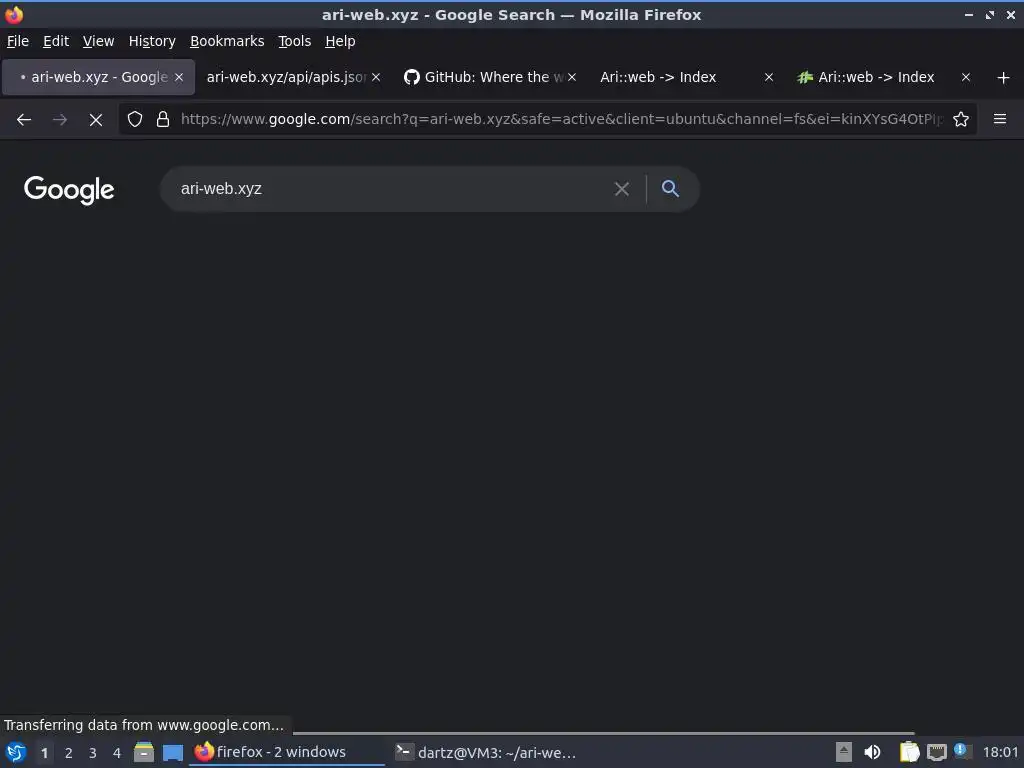This screenshot has width=1024, height=768.
Task: Open the Edit menu
Action: 56,41
